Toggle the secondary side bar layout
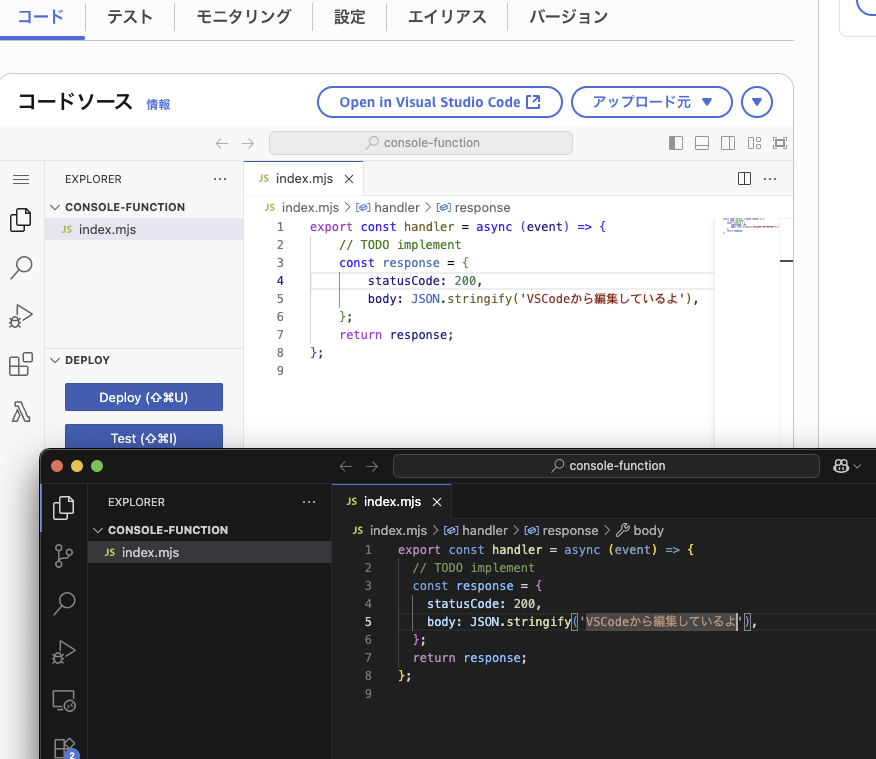Screen dimensions: 876x759 click(x=728, y=143)
